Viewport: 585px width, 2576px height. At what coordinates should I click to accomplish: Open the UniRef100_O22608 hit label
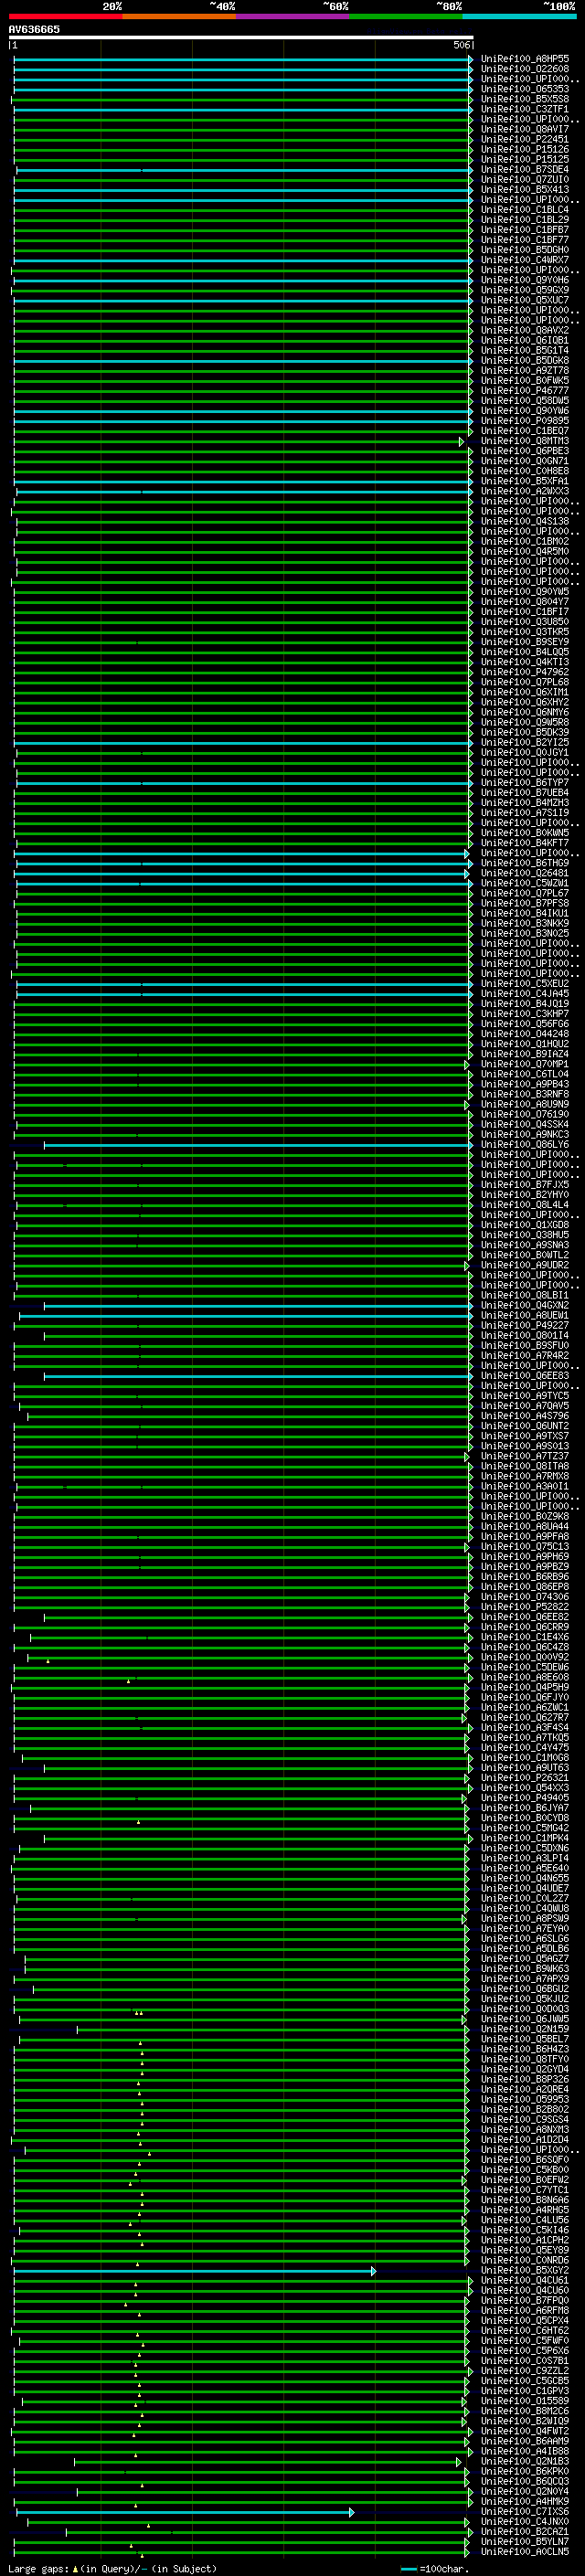(x=524, y=69)
